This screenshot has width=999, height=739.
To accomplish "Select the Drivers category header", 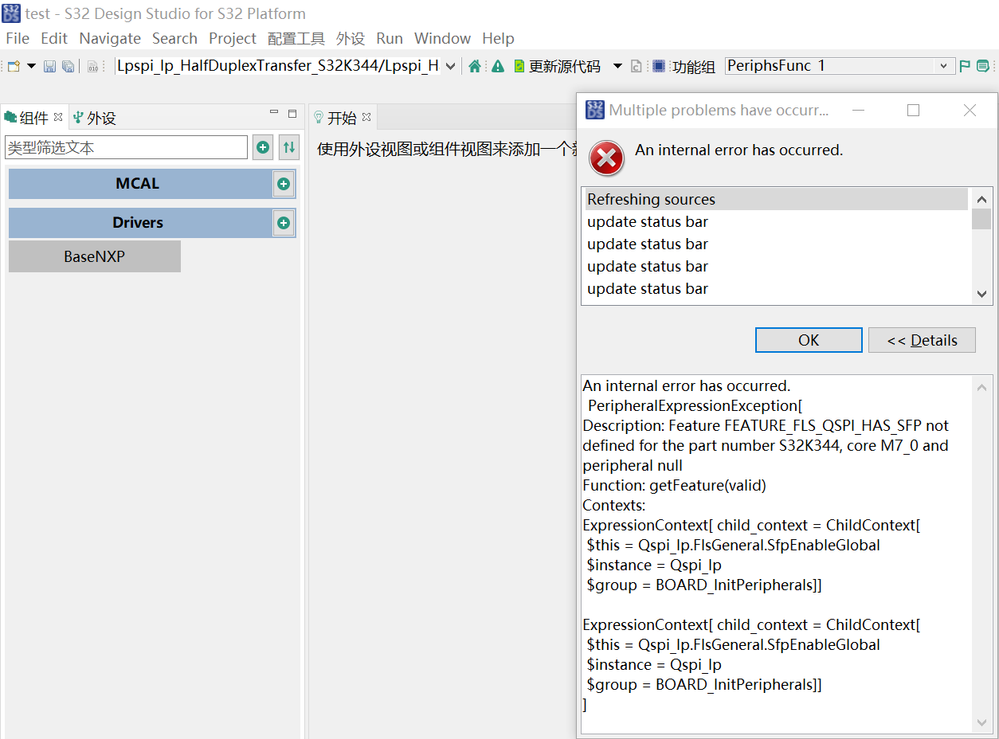I will click(x=140, y=222).
